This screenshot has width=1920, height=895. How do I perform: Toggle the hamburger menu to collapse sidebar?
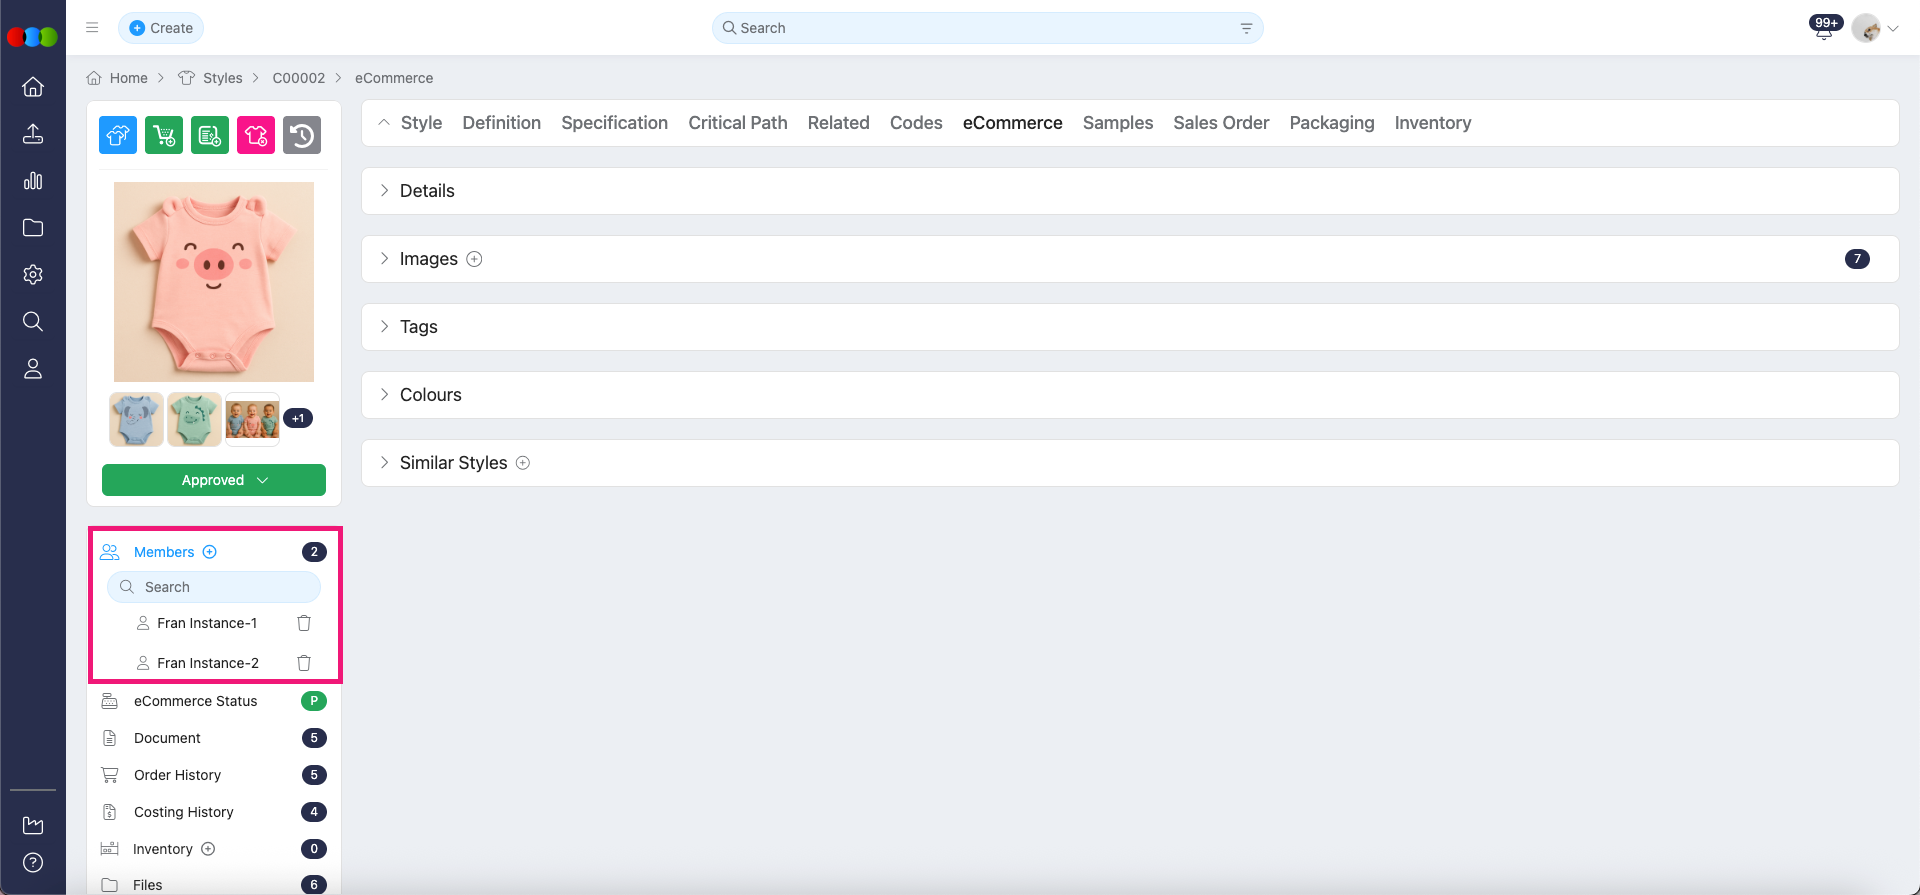92,28
